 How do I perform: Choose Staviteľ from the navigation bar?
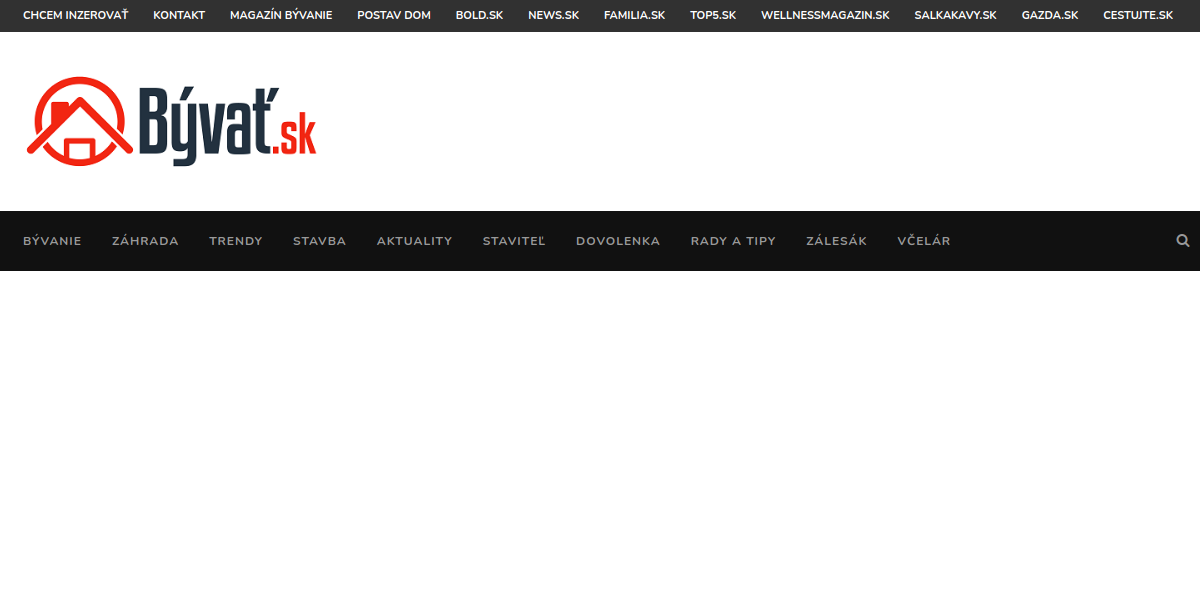pyautogui.click(x=514, y=241)
